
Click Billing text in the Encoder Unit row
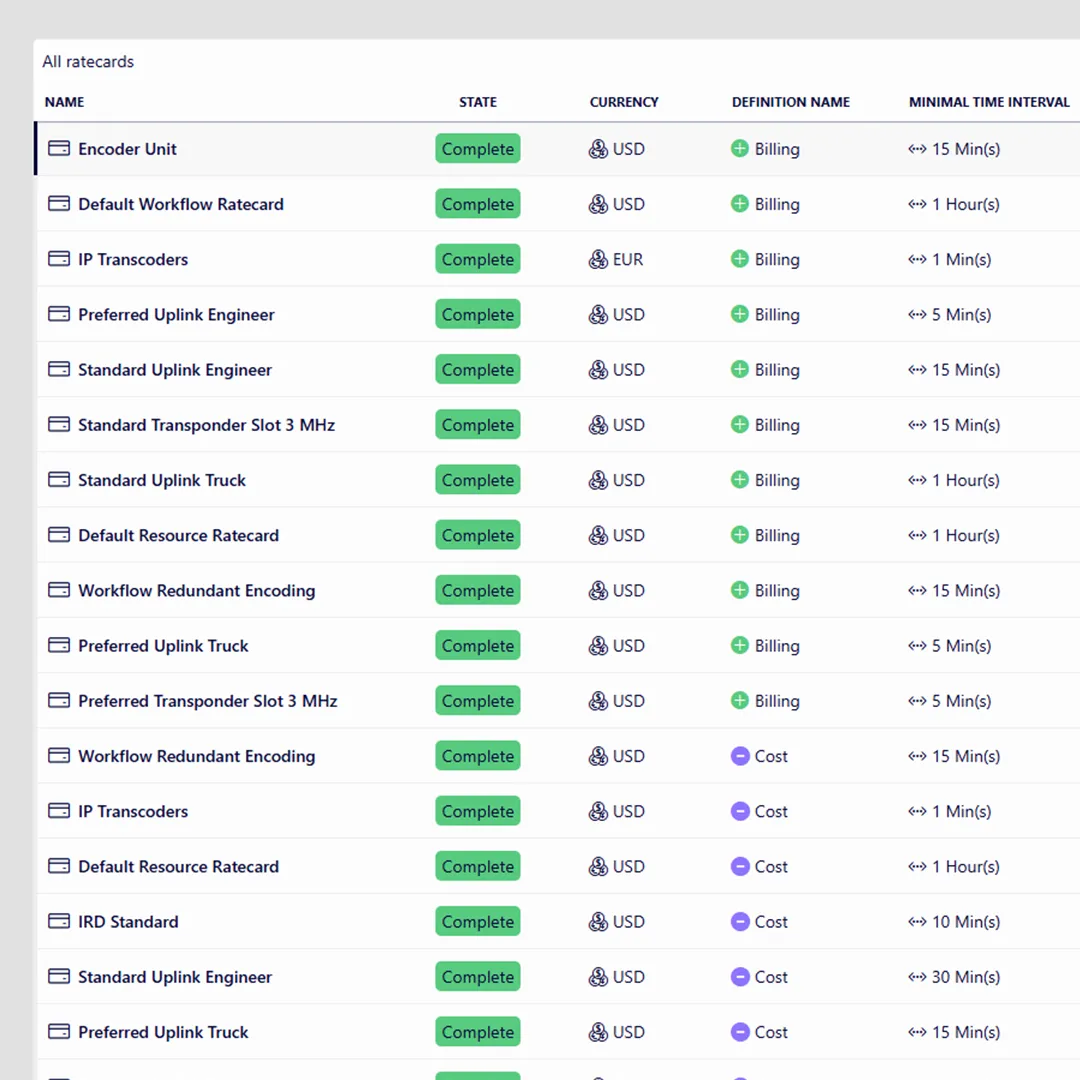(x=777, y=149)
